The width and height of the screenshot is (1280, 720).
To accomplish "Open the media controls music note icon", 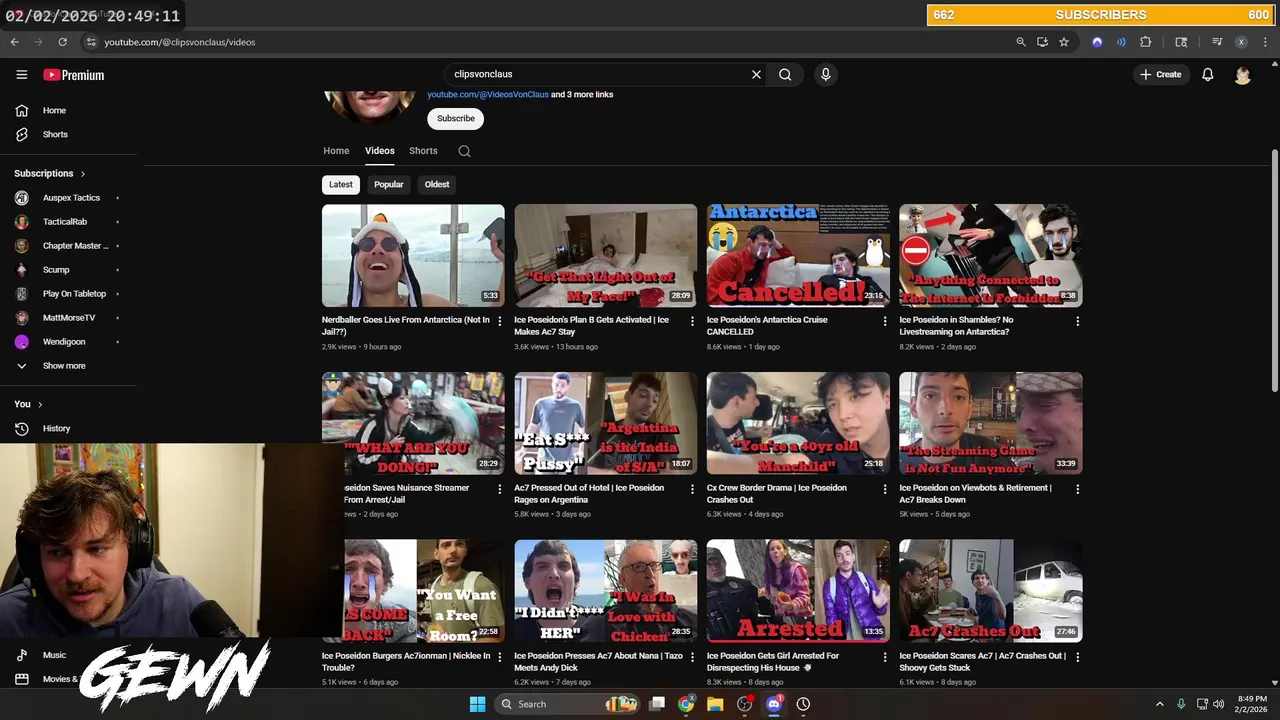I will pyautogui.click(x=1217, y=42).
